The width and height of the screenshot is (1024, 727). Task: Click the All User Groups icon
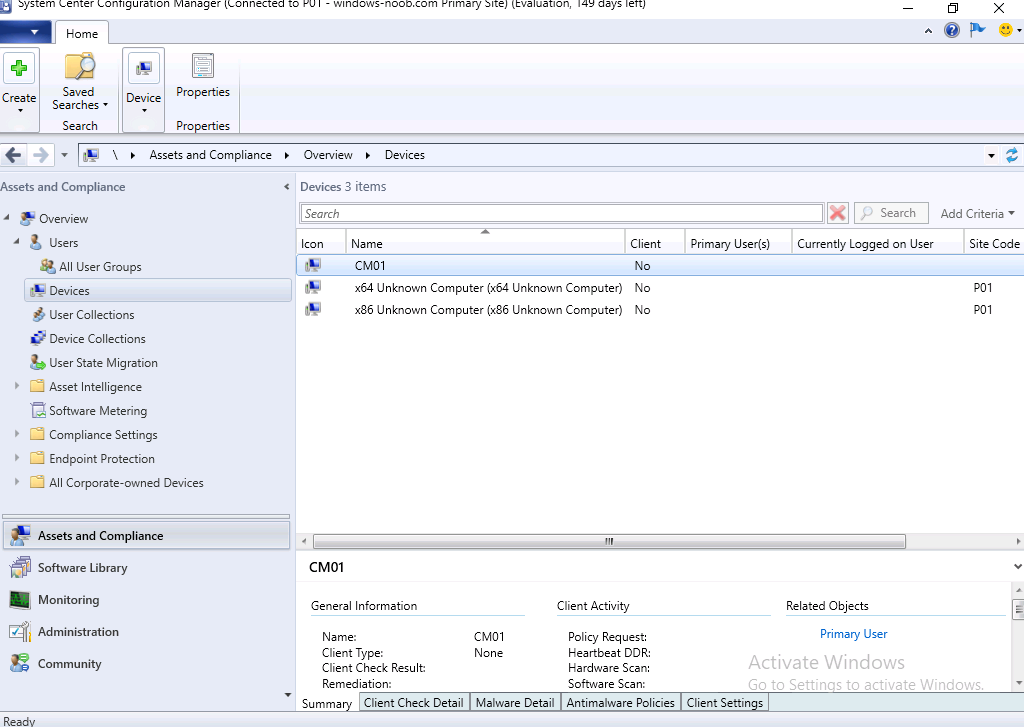tap(48, 267)
